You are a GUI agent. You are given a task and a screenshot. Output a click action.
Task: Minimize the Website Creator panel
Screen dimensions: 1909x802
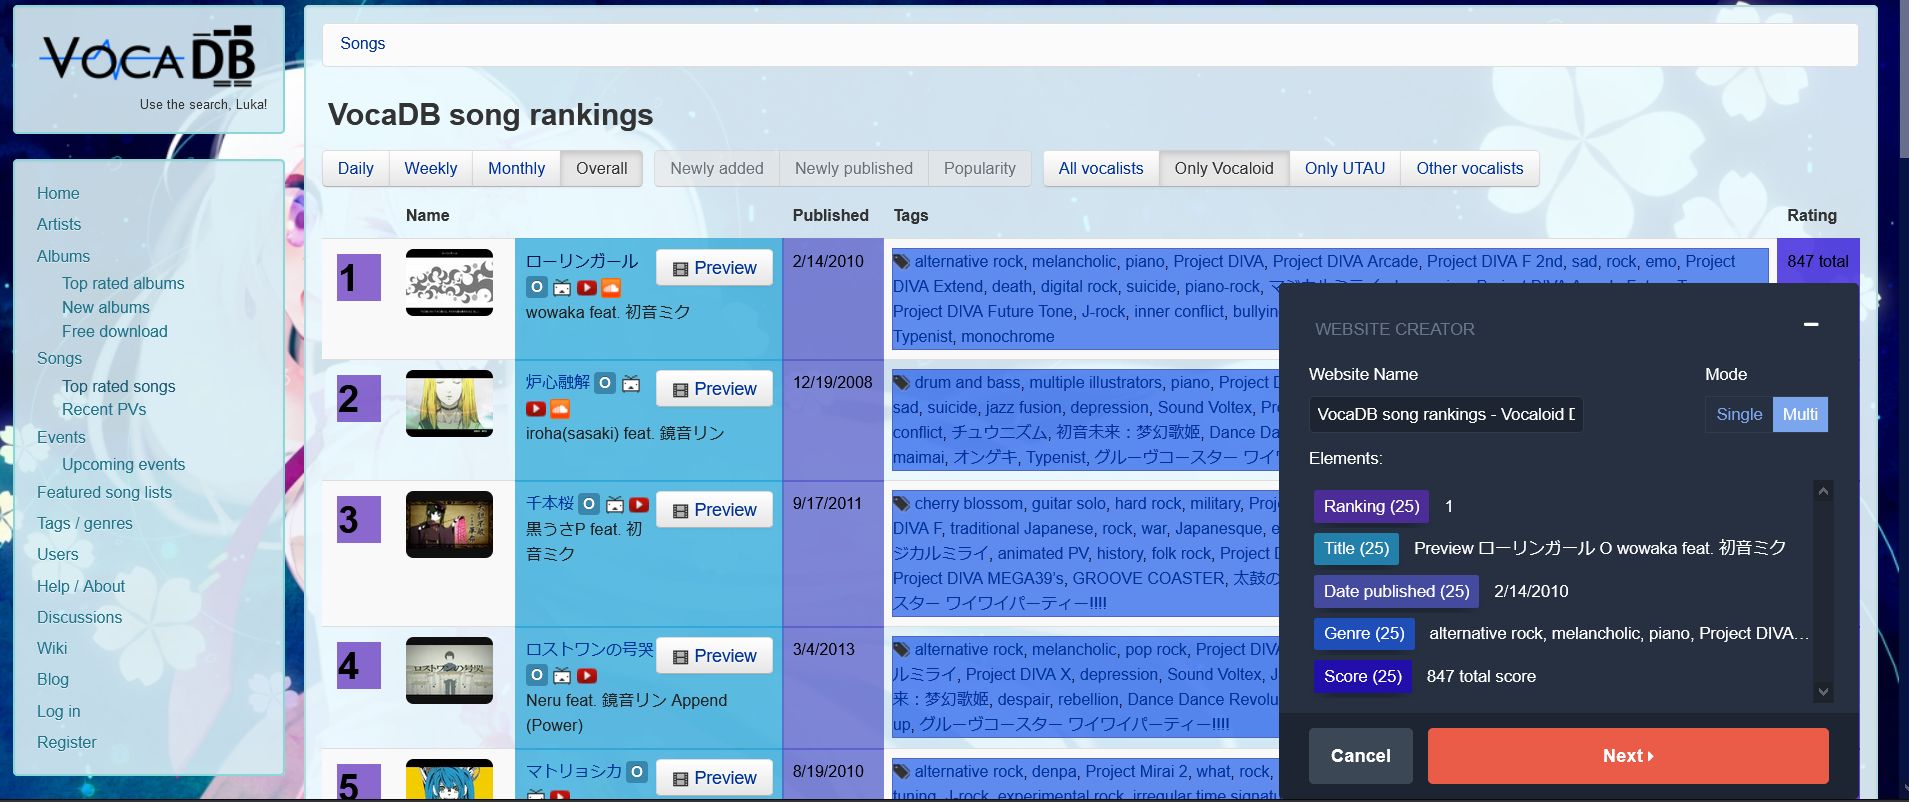click(x=1810, y=325)
